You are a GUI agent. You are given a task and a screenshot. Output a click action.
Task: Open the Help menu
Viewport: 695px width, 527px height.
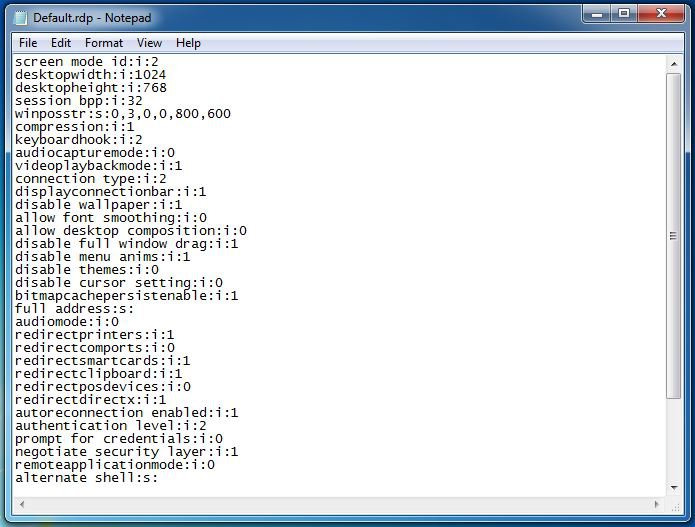(x=188, y=43)
